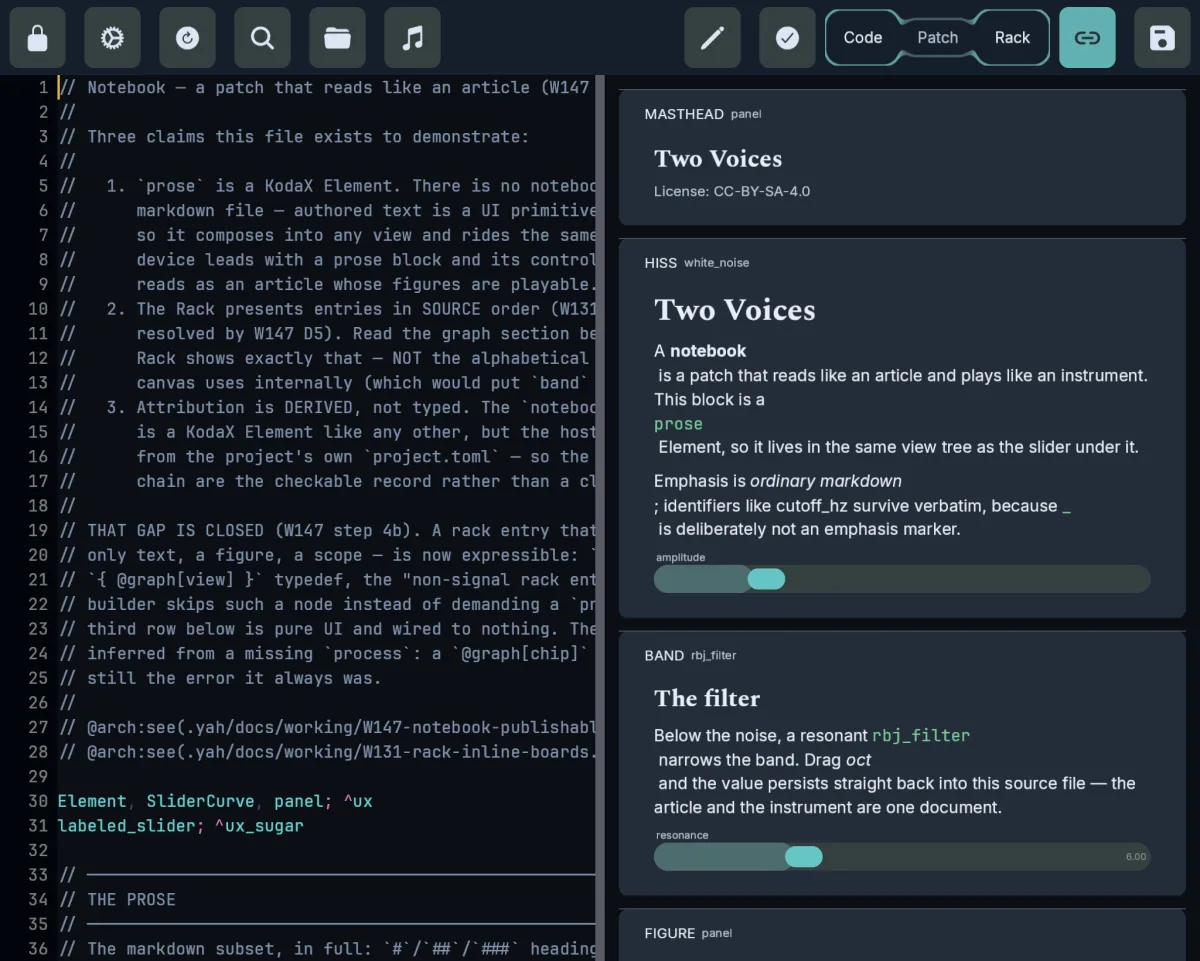Image resolution: width=1200 pixels, height=961 pixels.
Task: Click the resonance slider handle
Action: pyautogui.click(x=803, y=857)
